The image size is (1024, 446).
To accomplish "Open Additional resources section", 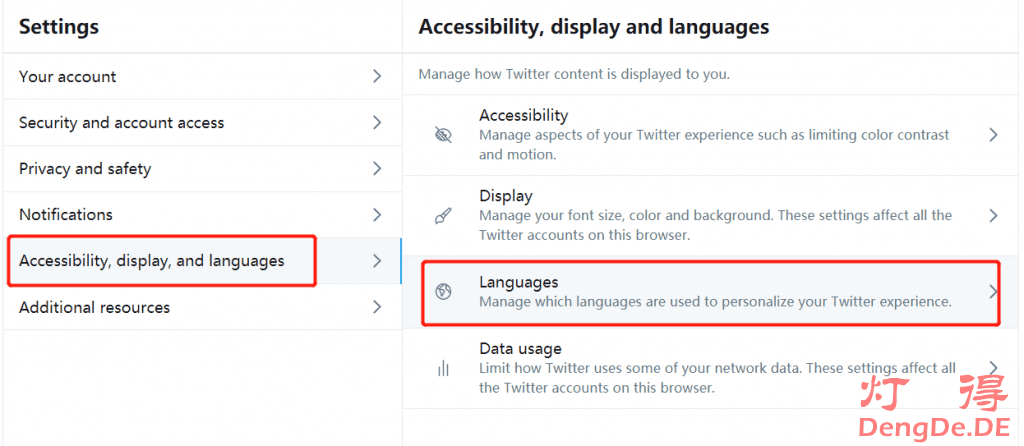I will tap(202, 307).
